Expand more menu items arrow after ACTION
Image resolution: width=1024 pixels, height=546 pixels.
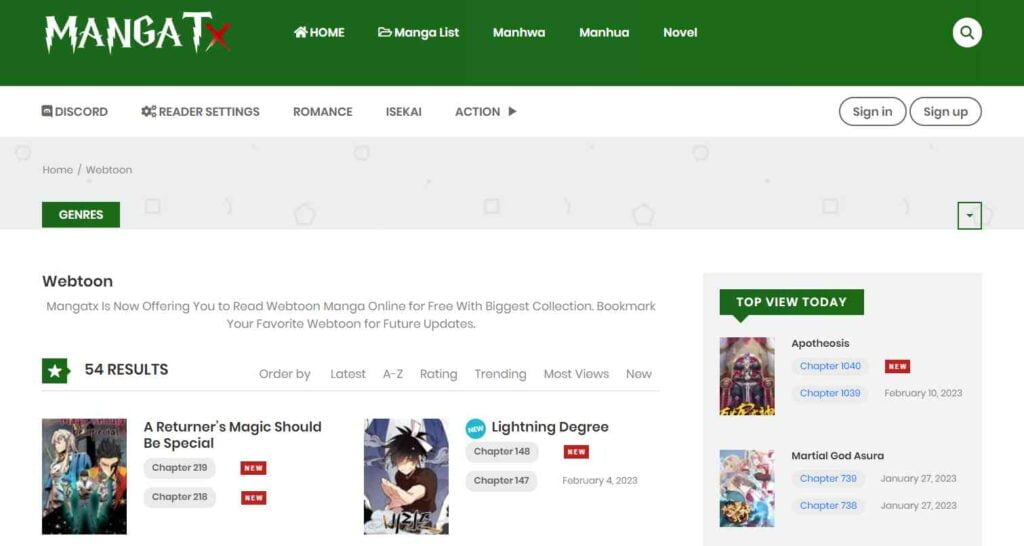click(x=513, y=112)
